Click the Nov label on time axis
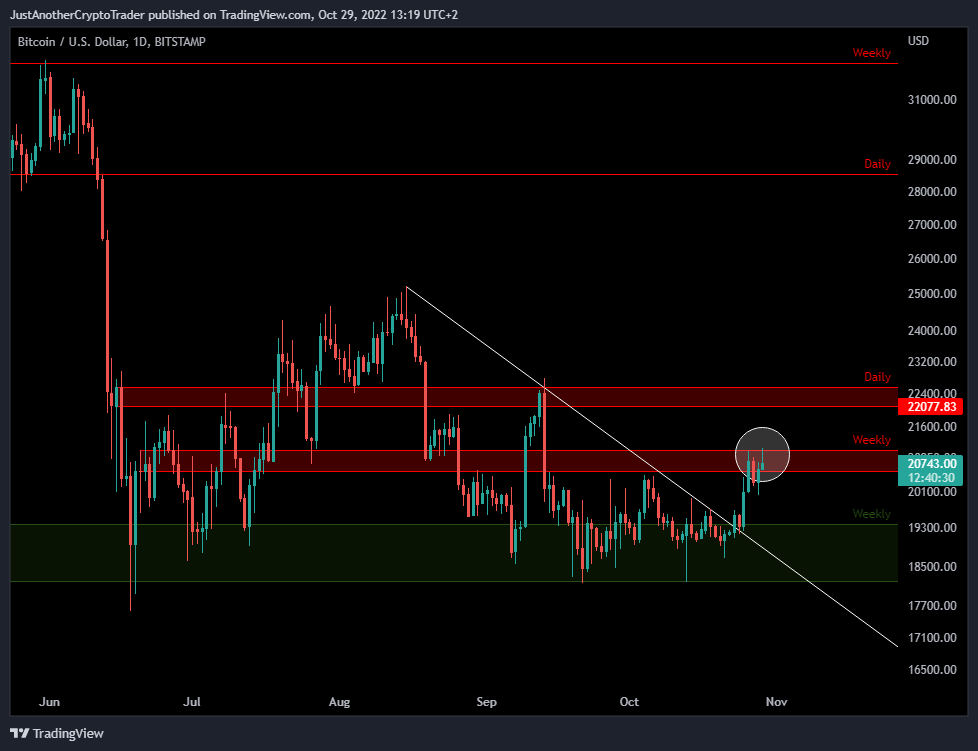 pyautogui.click(x=777, y=702)
